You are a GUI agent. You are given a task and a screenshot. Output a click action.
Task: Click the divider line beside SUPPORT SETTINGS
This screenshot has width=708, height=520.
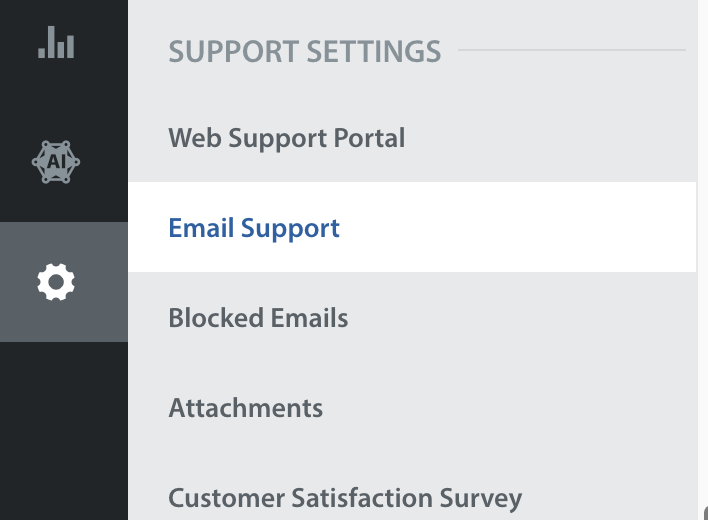572,50
